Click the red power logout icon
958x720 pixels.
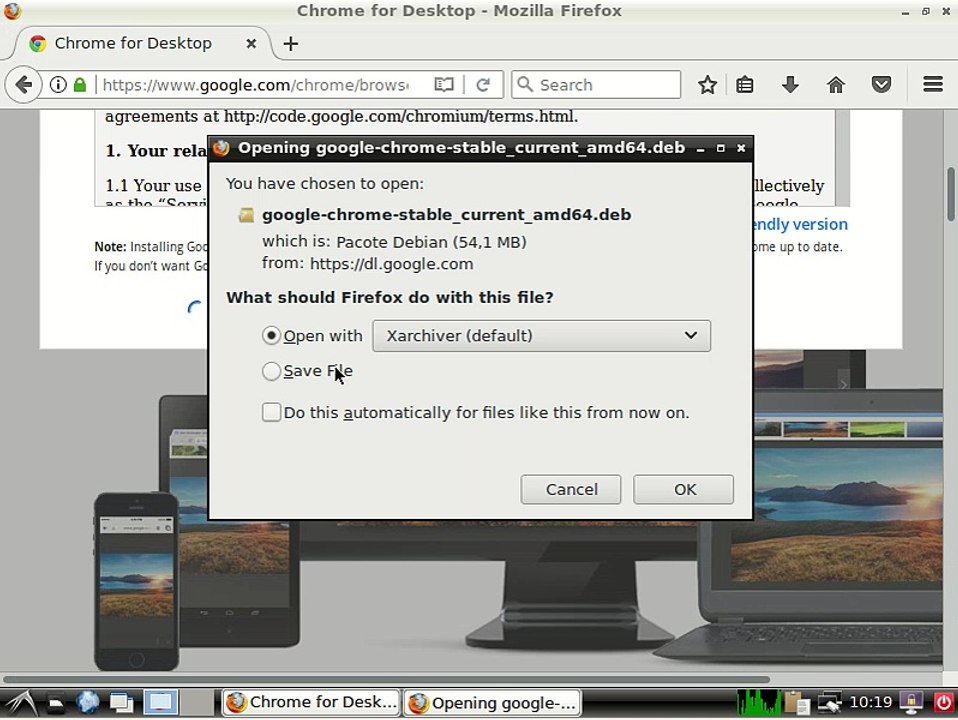944,702
